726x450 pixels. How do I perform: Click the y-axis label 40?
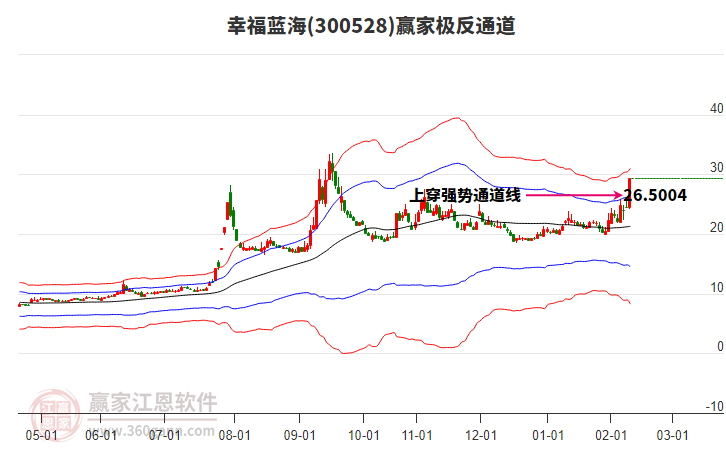coord(716,108)
